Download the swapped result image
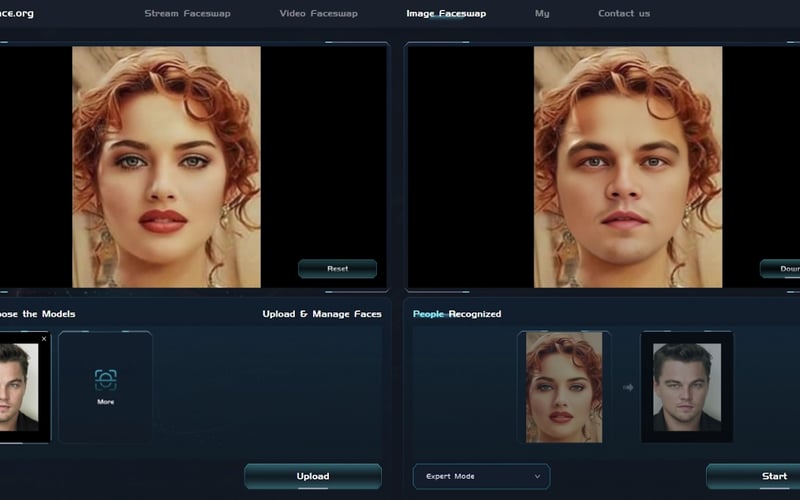The width and height of the screenshot is (800, 500). (780, 268)
